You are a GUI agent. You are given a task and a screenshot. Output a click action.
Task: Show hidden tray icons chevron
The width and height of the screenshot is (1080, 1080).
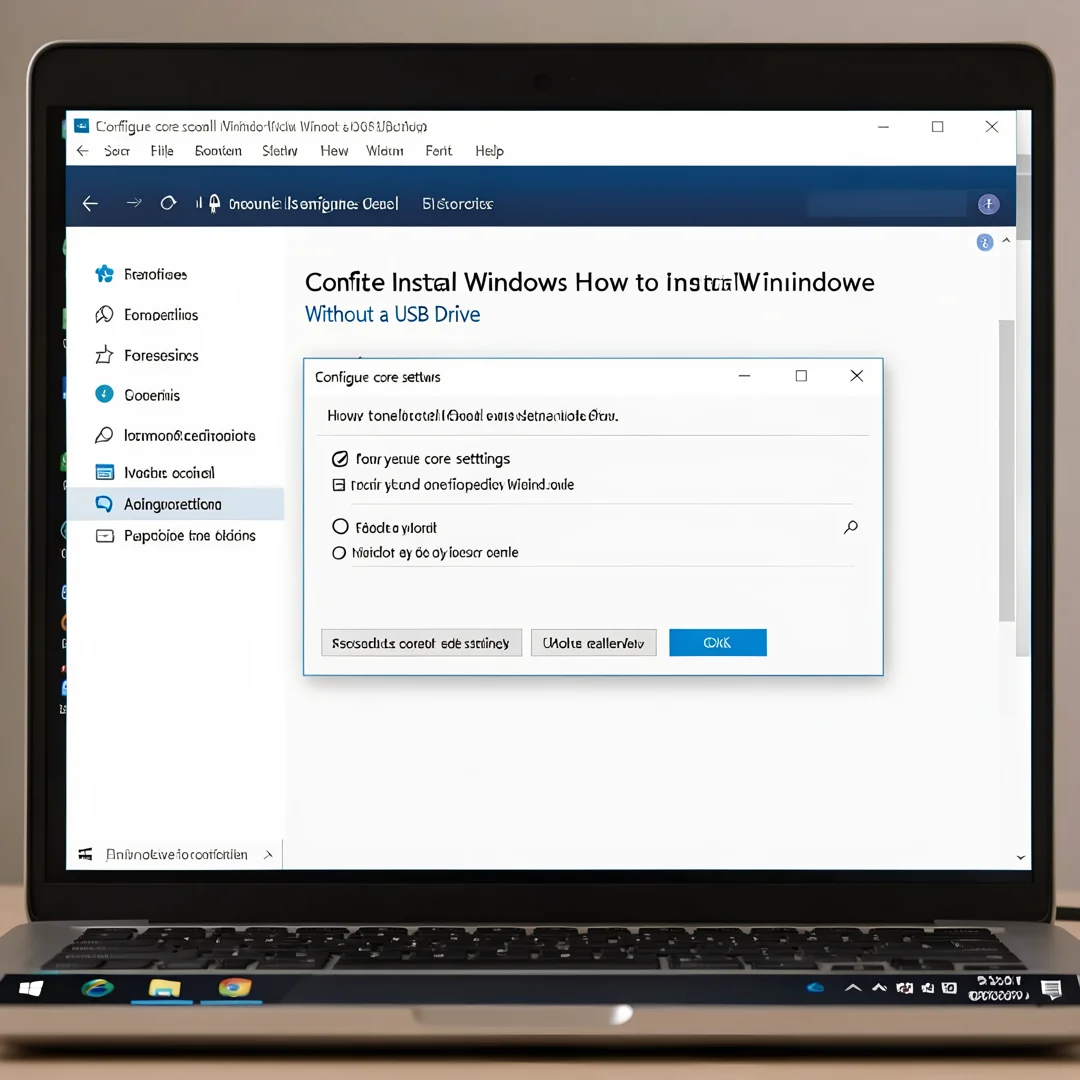pyautogui.click(x=853, y=988)
